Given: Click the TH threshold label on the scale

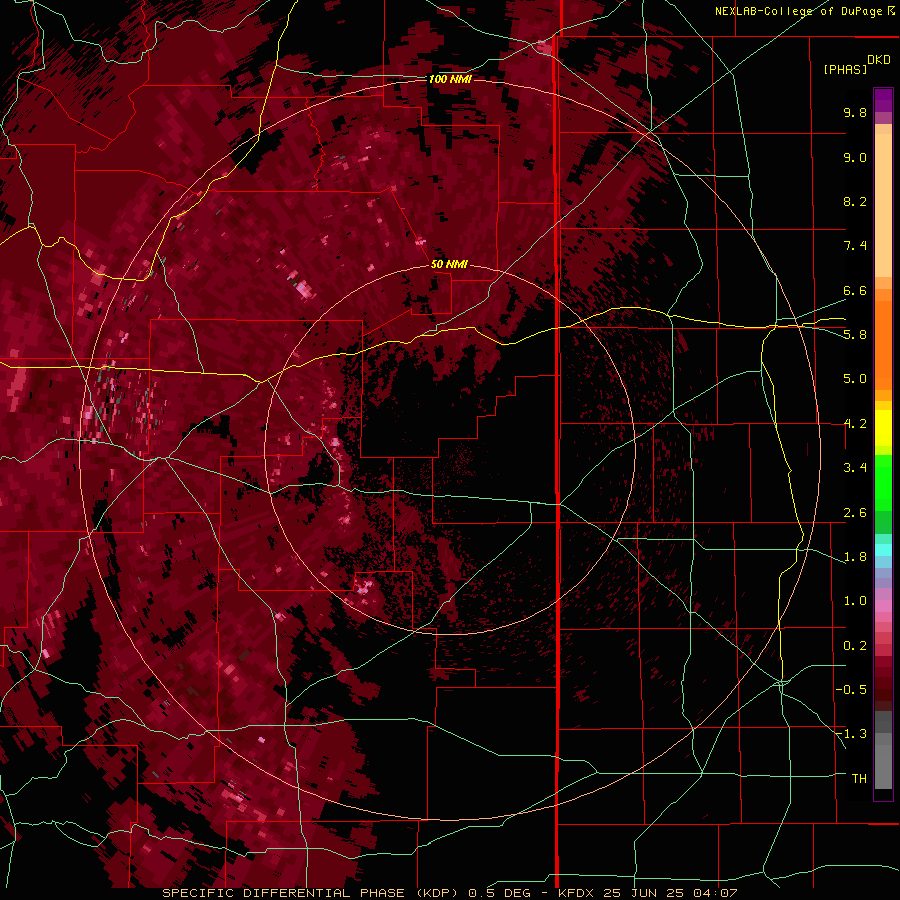Looking at the screenshot, I should tap(859, 779).
